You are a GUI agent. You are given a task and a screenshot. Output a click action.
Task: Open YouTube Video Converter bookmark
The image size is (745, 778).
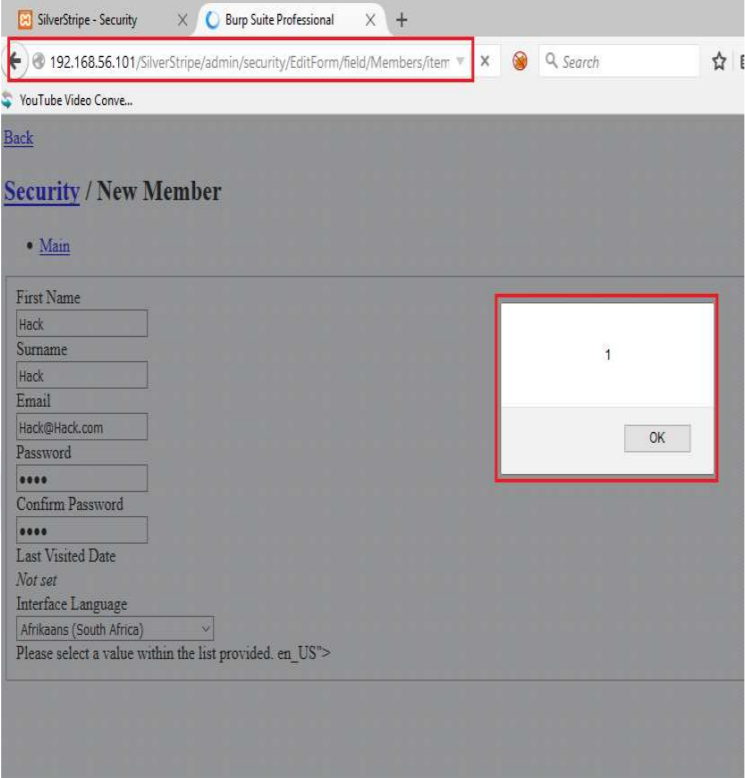pyautogui.click(x=70, y=99)
